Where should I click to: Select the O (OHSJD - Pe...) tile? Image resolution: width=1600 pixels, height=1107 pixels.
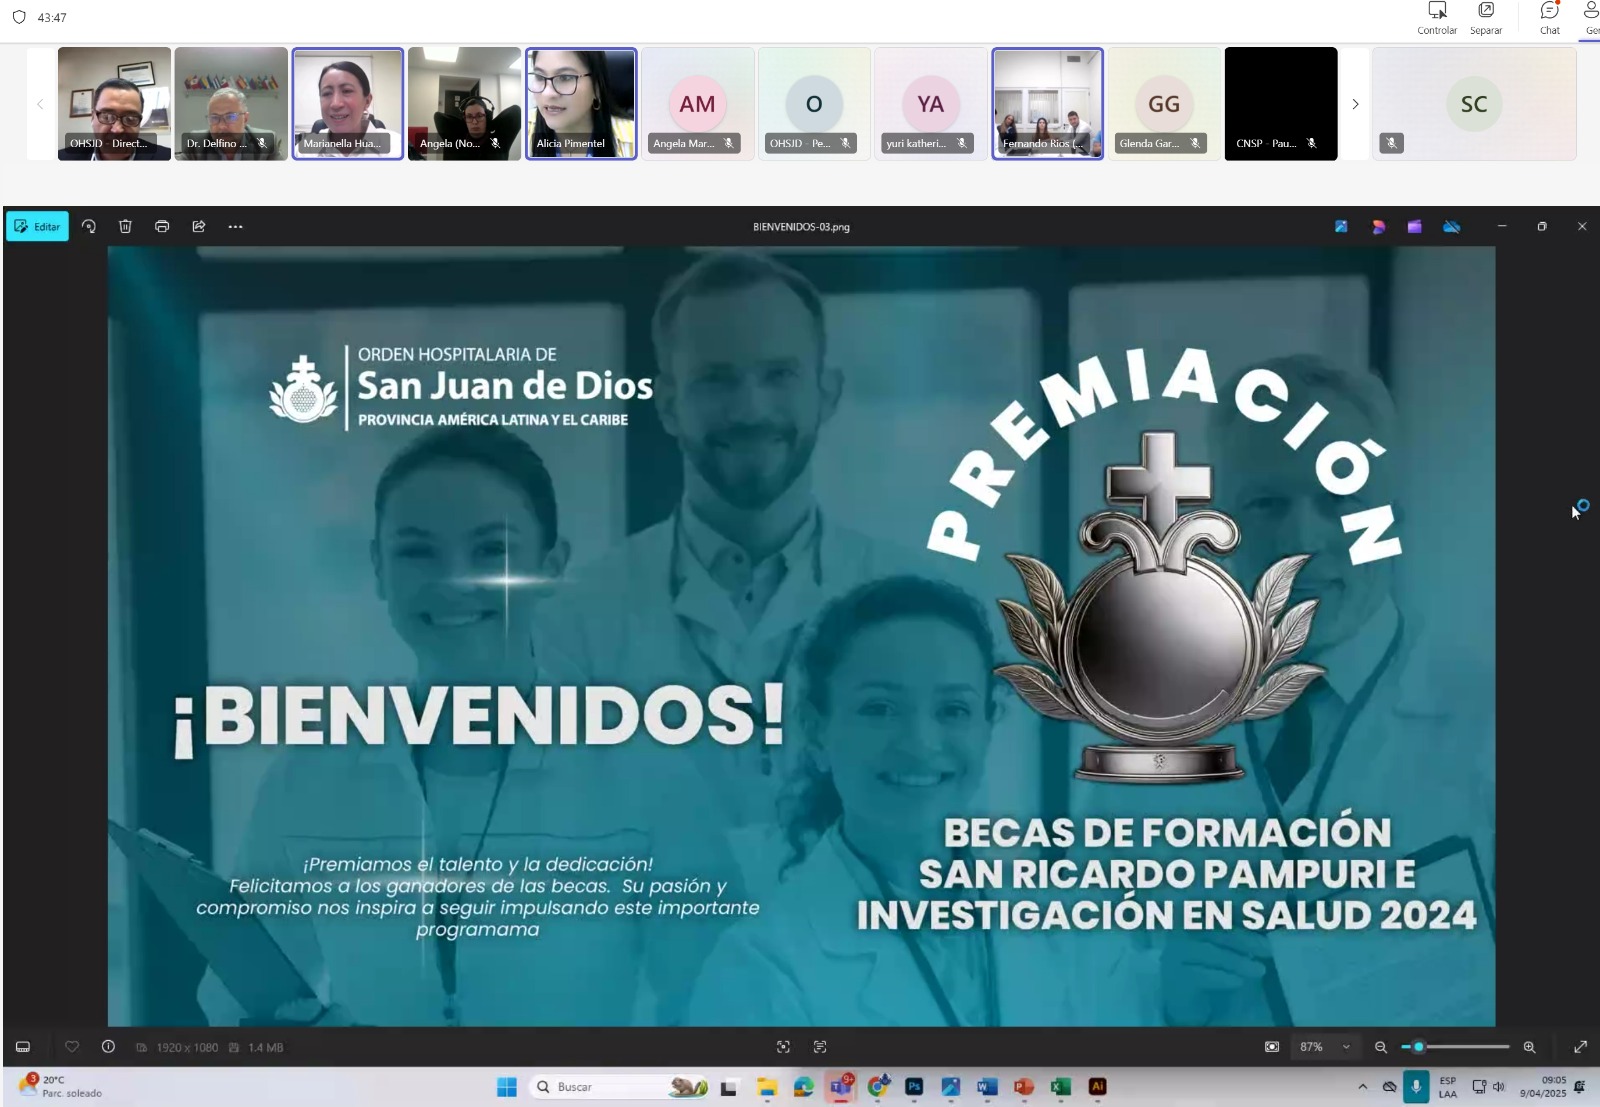[814, 104]
